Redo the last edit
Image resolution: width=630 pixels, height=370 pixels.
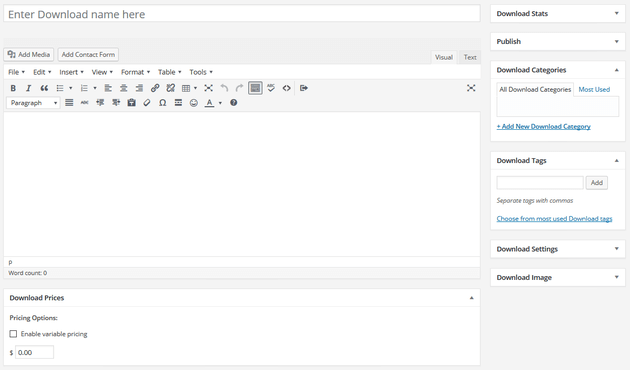239,88
